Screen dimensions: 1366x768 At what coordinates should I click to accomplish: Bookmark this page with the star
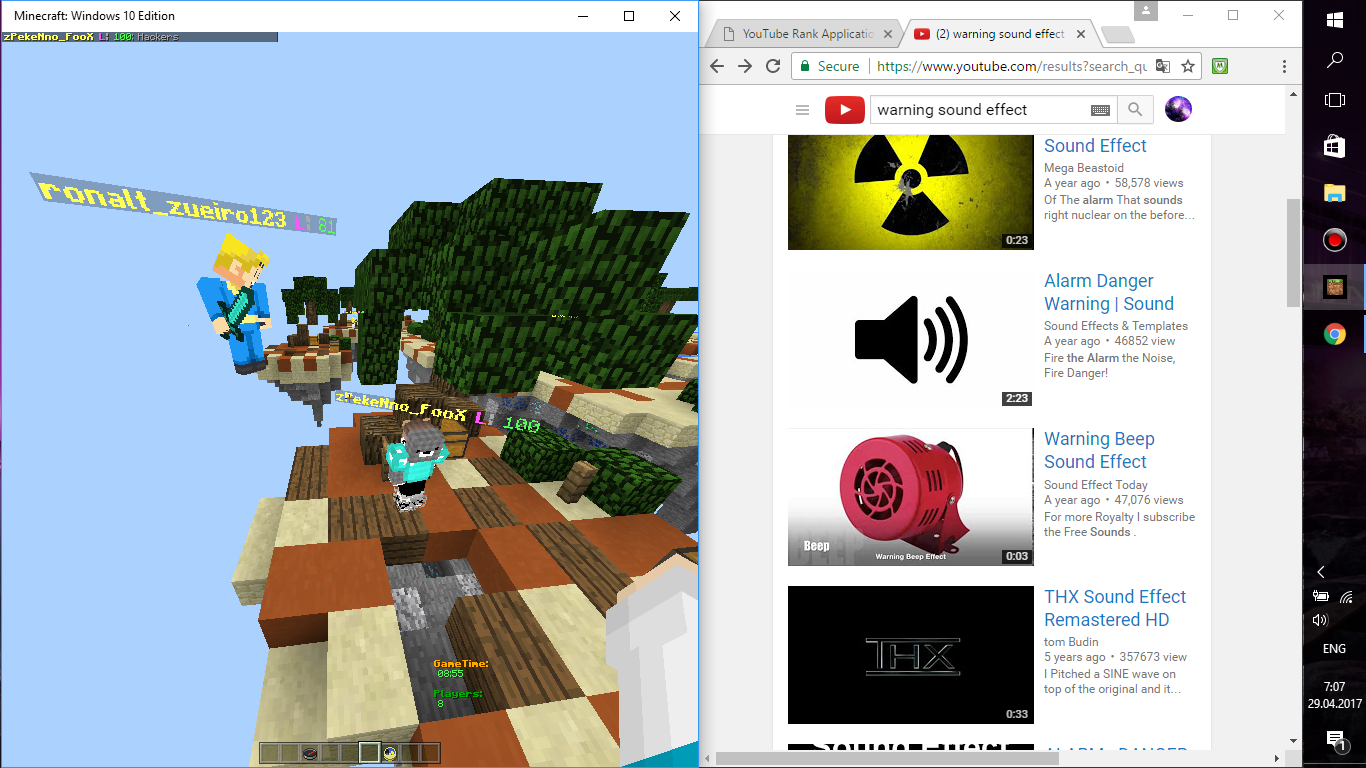point(1188,66)
